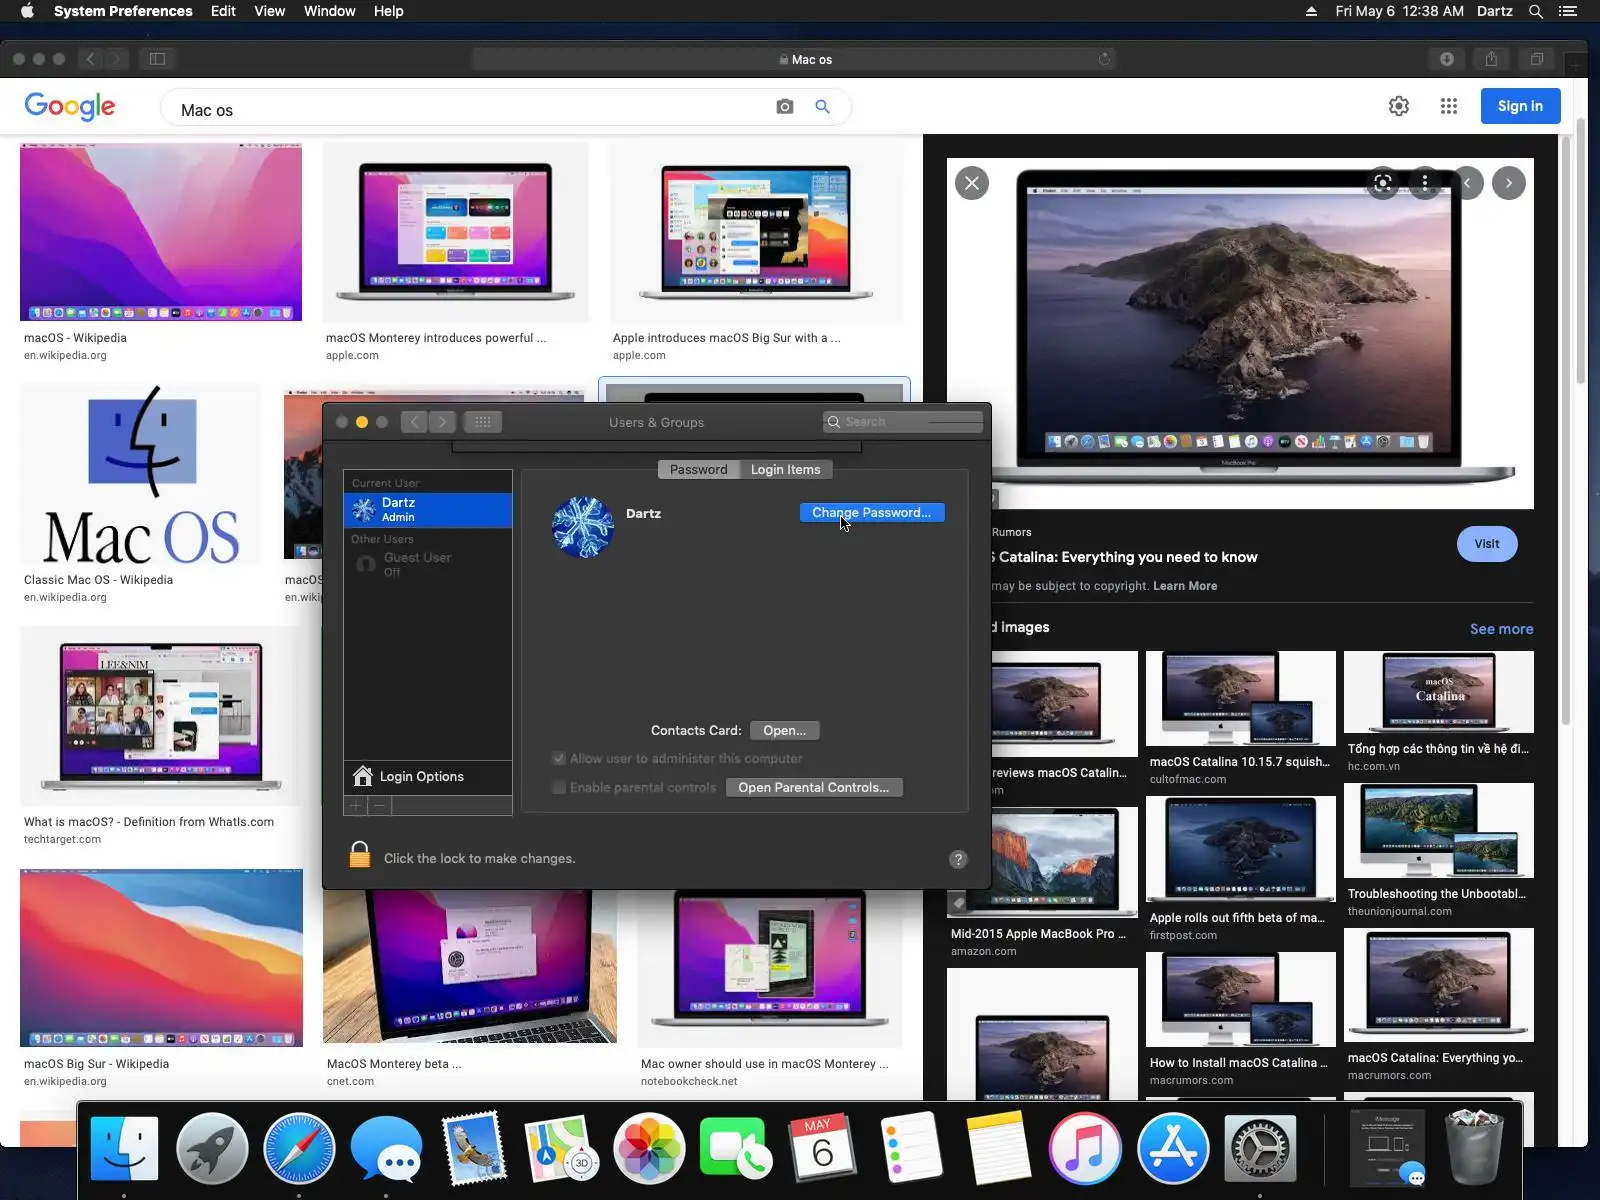Click the System Preferences search field
This screenshot has height=1200, width=1600.
903,422
